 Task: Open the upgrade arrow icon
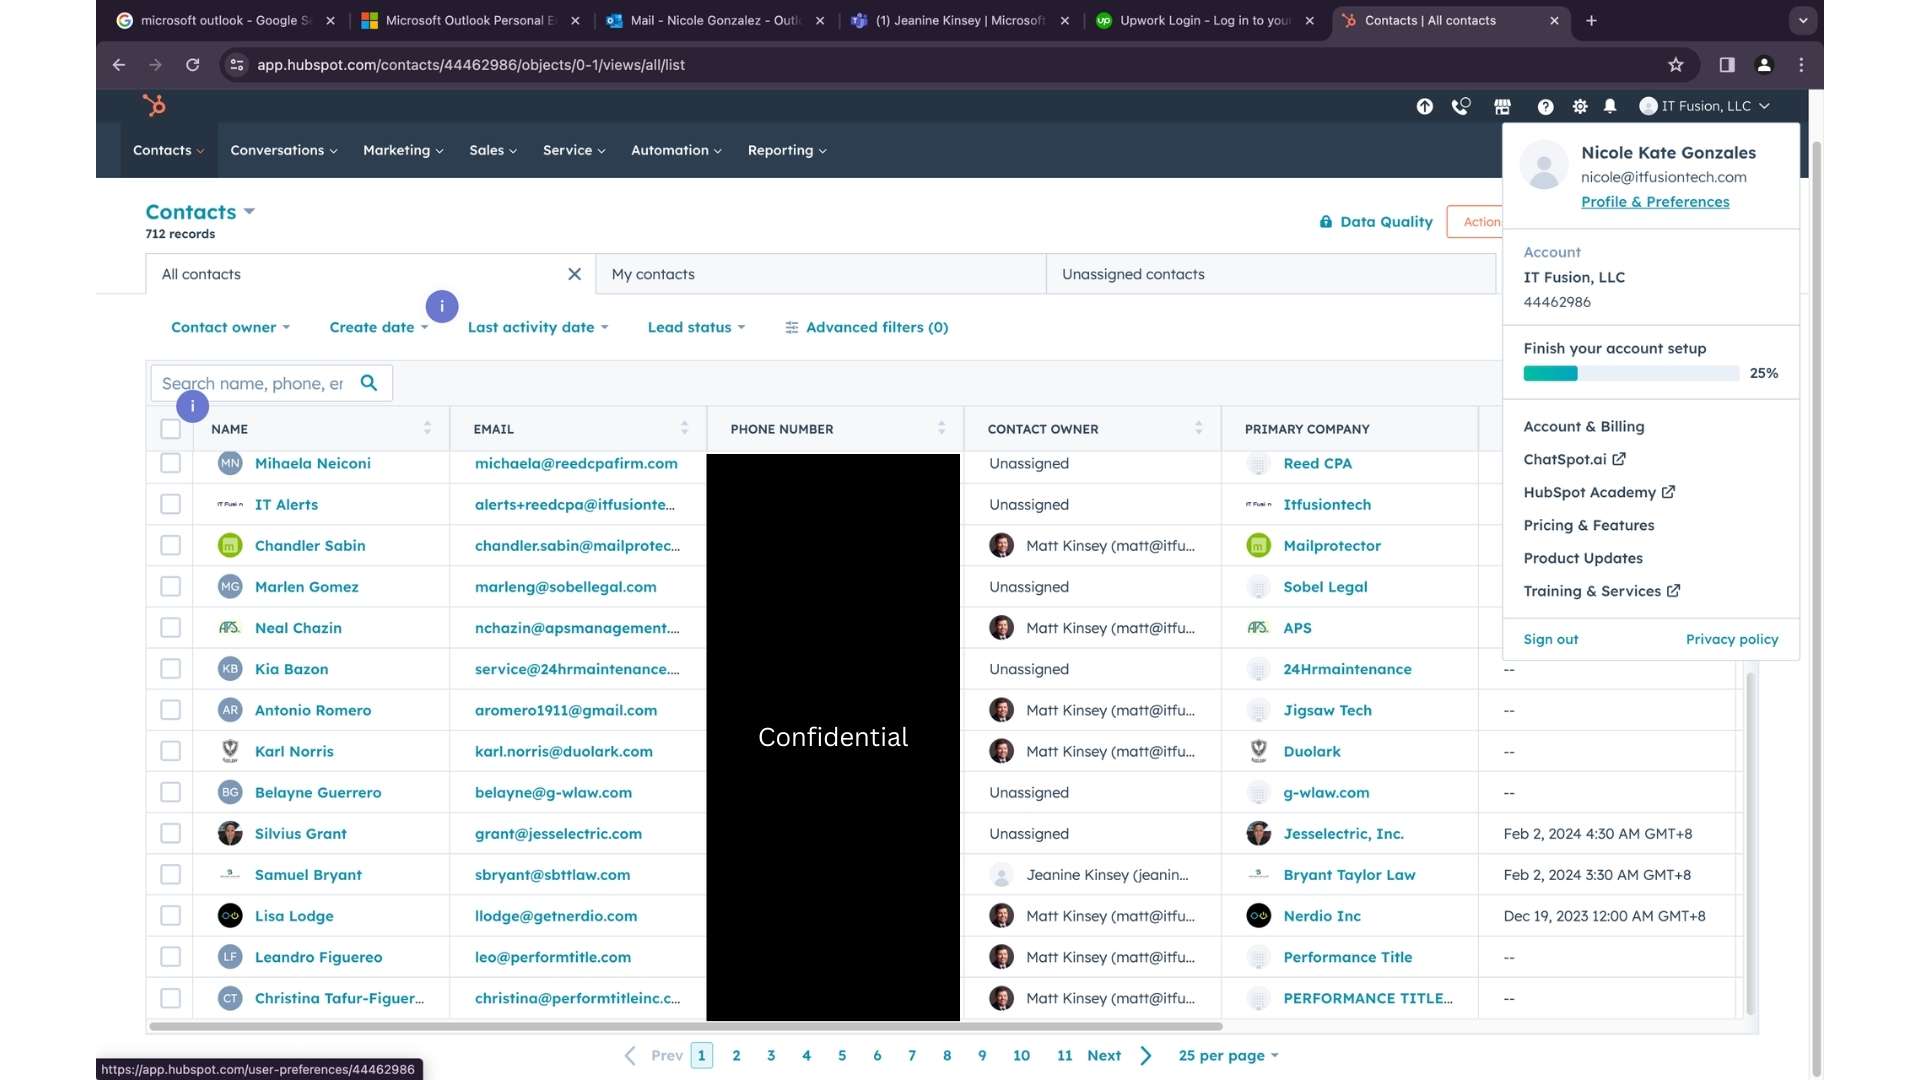pos(1424,106)
